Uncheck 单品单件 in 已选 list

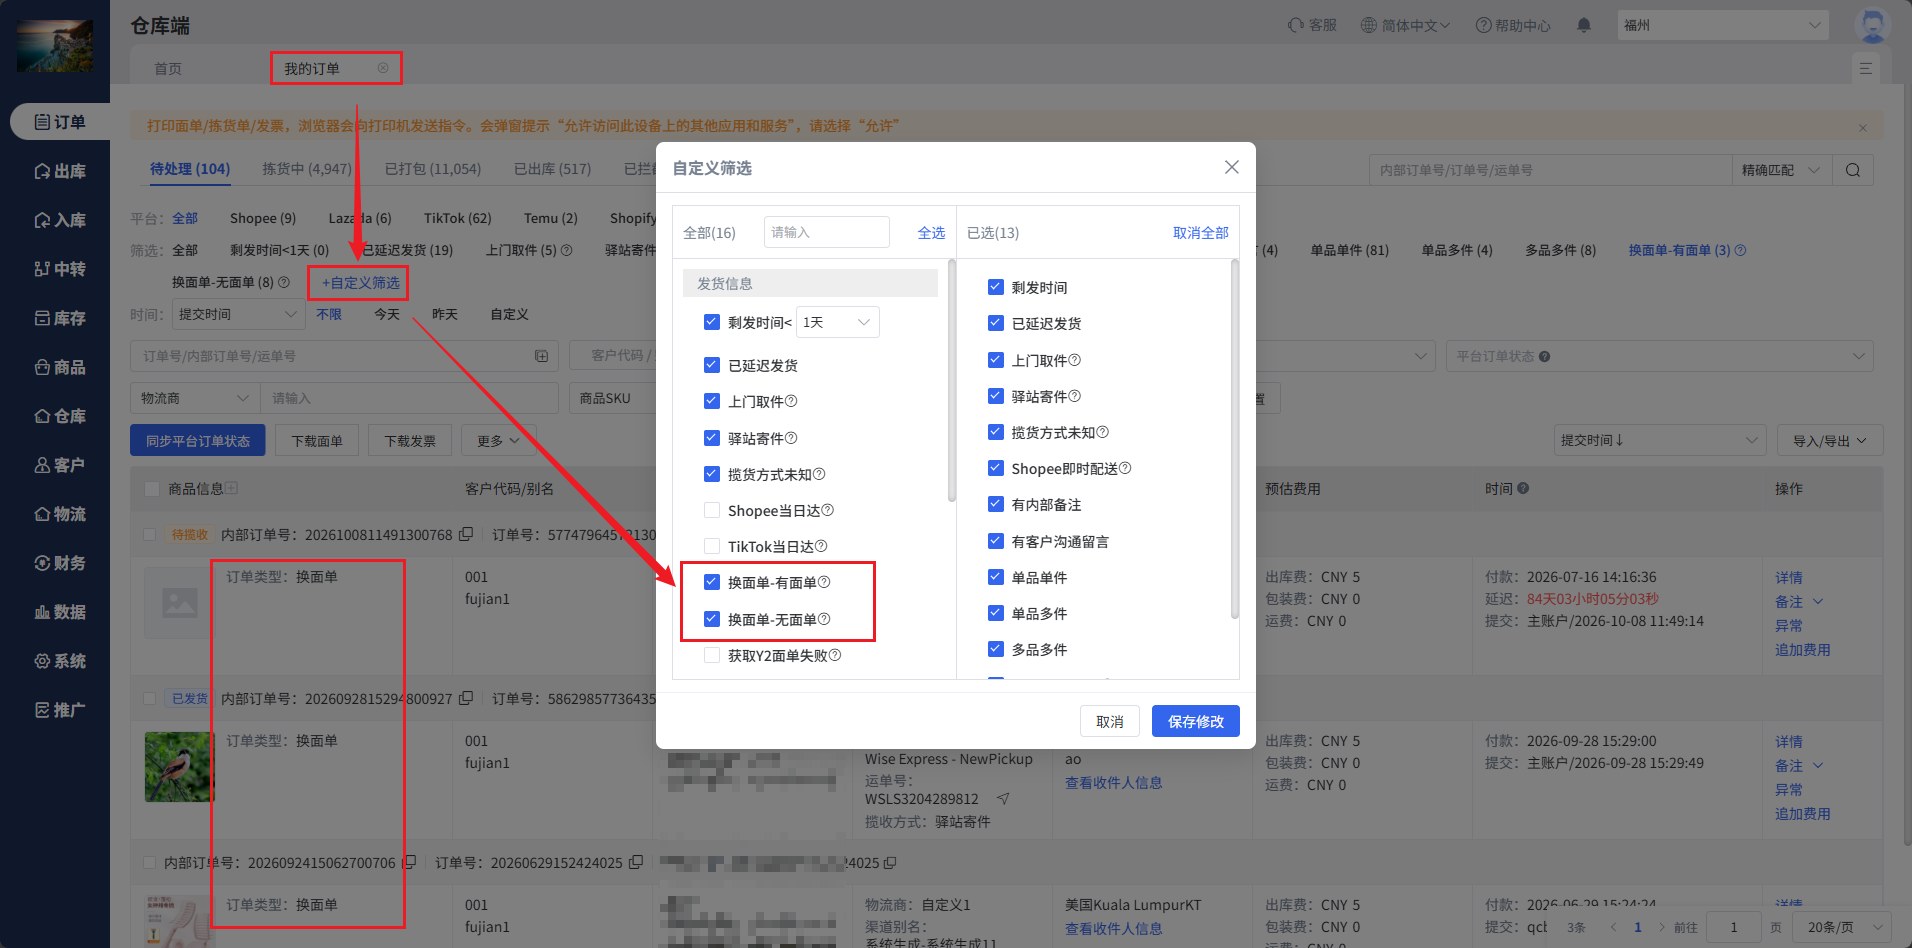click(996, 577)
